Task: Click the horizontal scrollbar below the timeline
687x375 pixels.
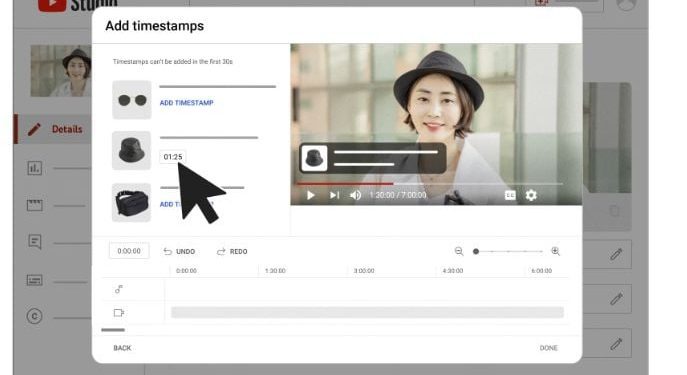Action: [x=113, y=330]
